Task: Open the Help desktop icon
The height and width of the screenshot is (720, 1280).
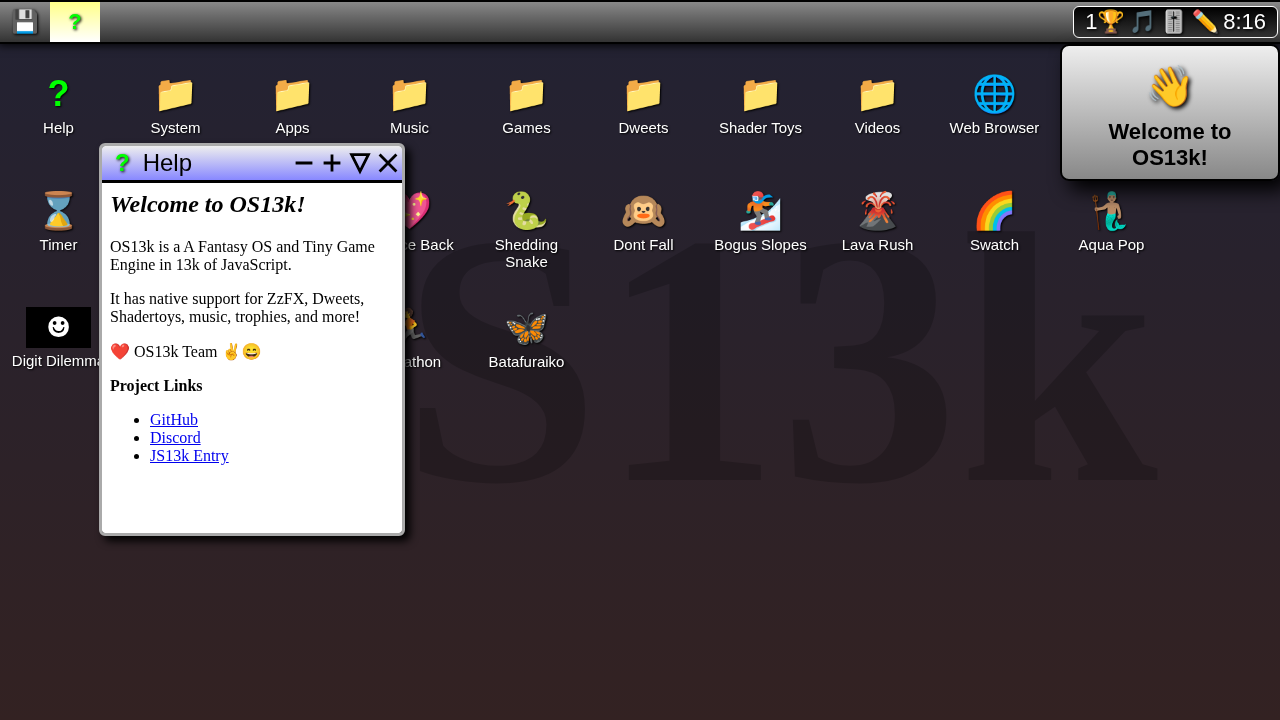Action: coord(58,104)
